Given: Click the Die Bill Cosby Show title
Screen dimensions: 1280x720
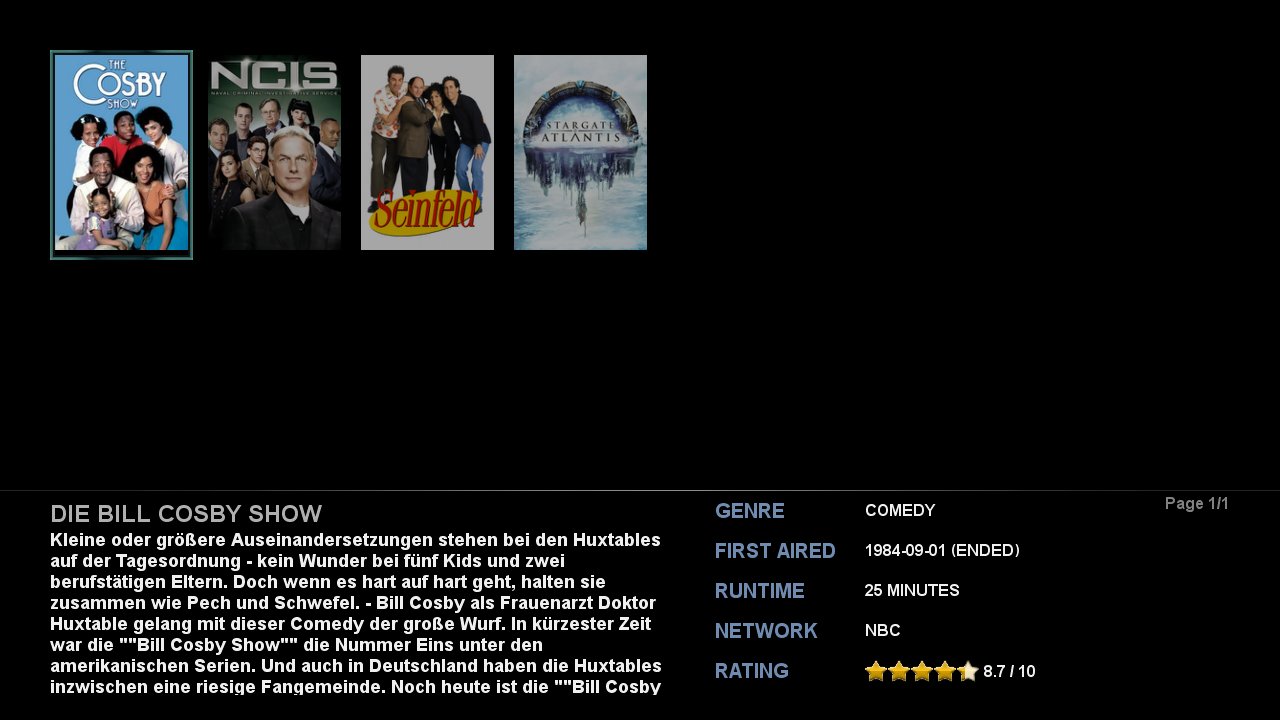Looking at the screenshot, I should (x=186, y=514).
